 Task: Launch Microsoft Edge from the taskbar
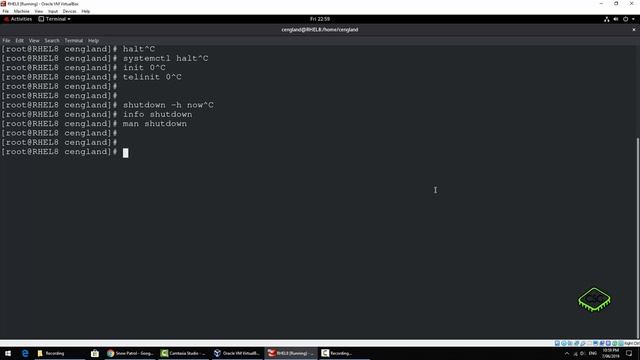(x=25, y=353)
